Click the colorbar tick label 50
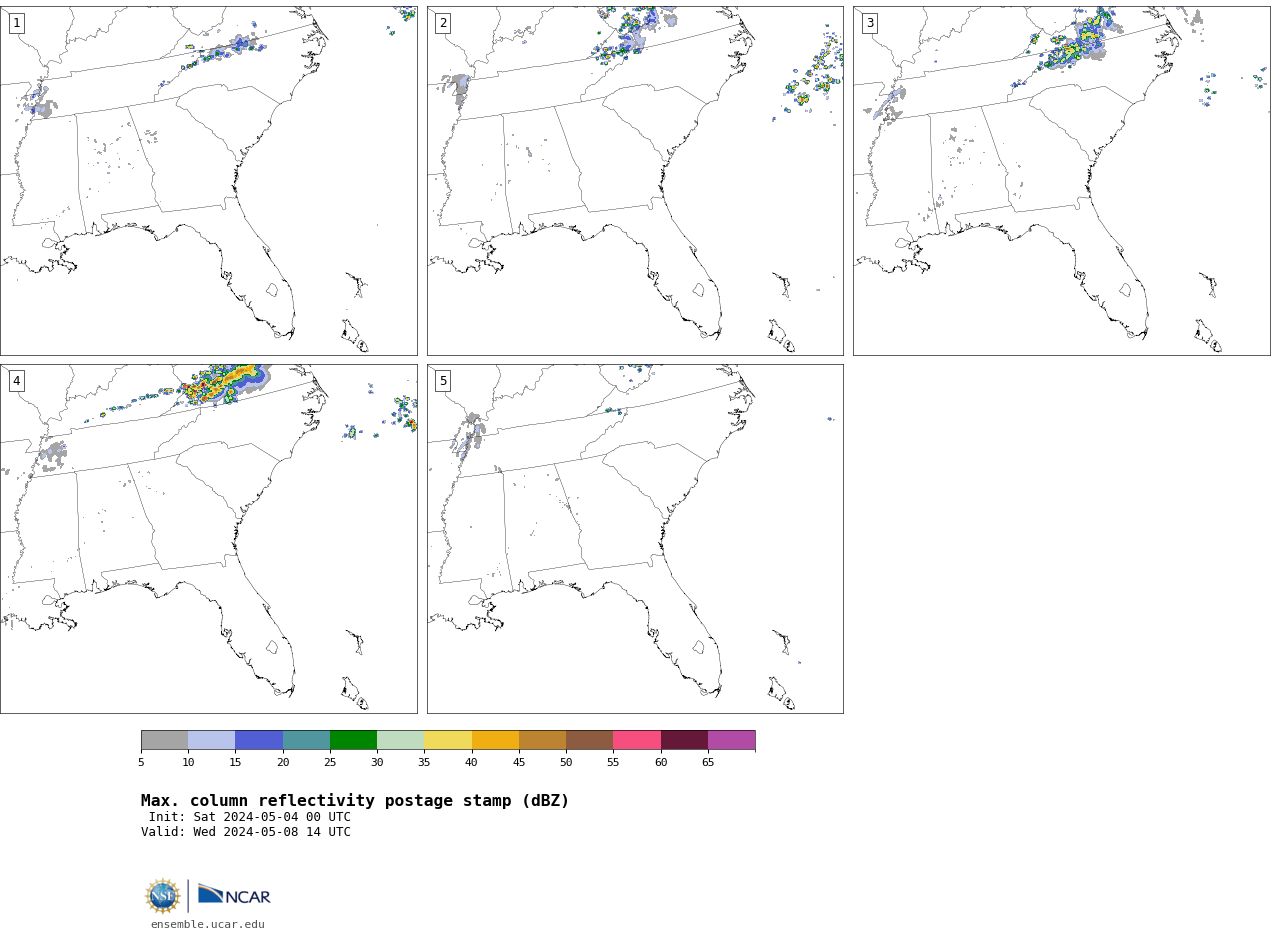The height and width of the screenshot is (936, 1280). coord(566,763)
